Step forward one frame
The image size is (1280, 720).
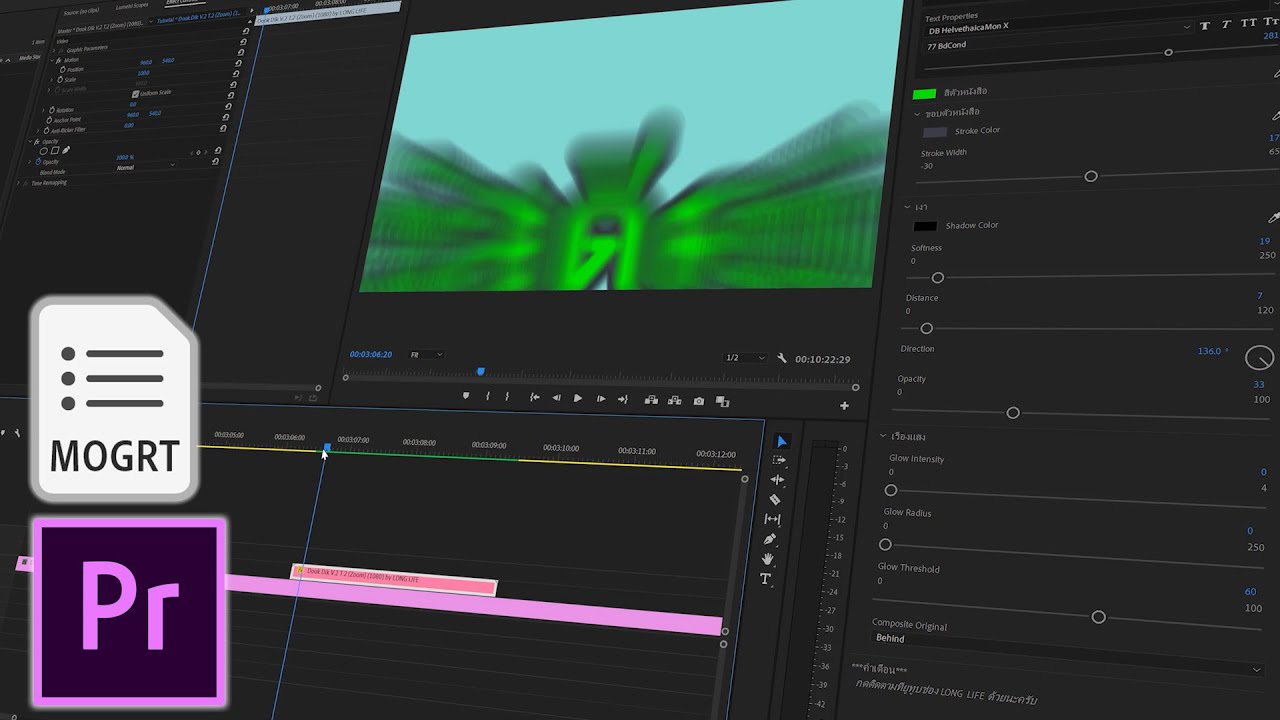600,399
